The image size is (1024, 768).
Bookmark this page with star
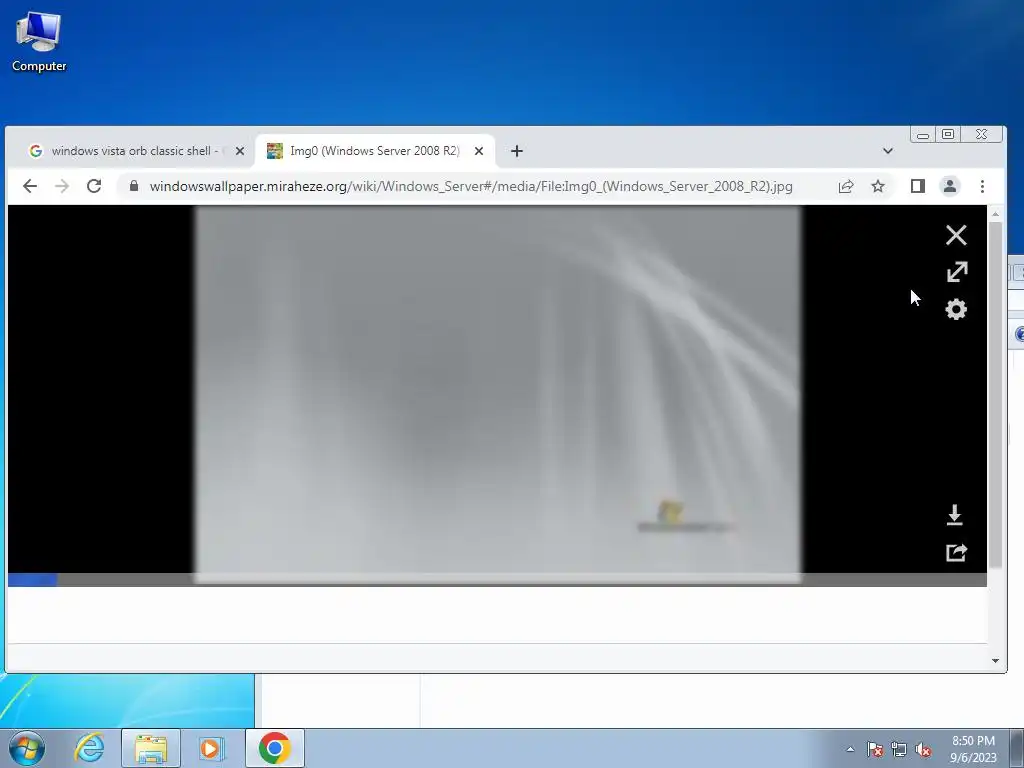(x=878, y=186)
